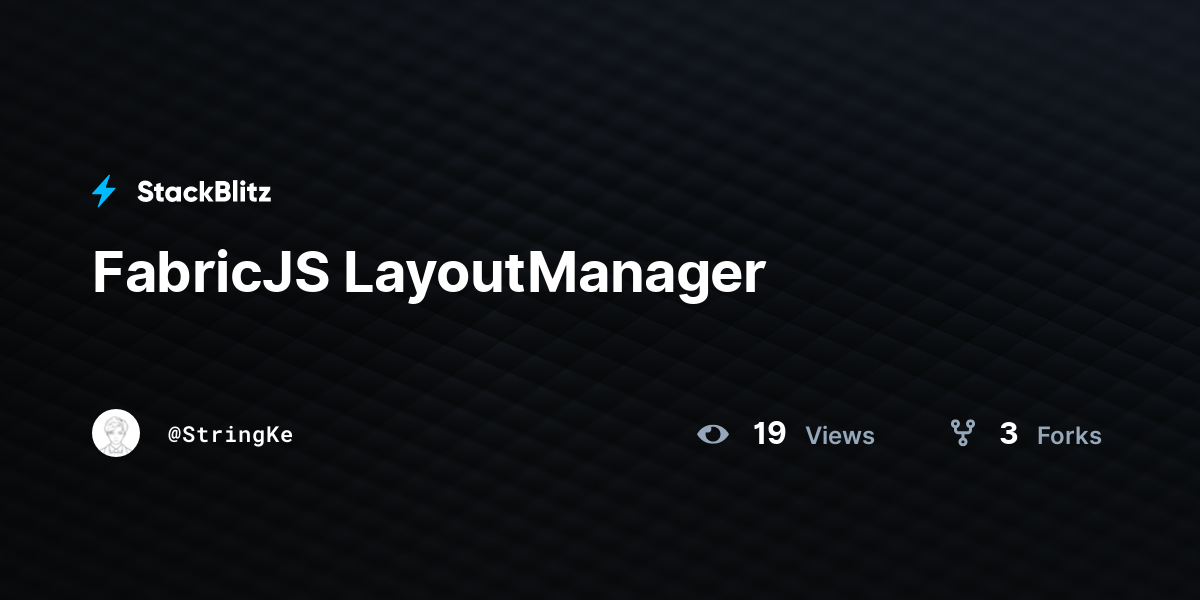
Task: Select the StackBlitz brand name text
Action: click(x=204, y=192)
